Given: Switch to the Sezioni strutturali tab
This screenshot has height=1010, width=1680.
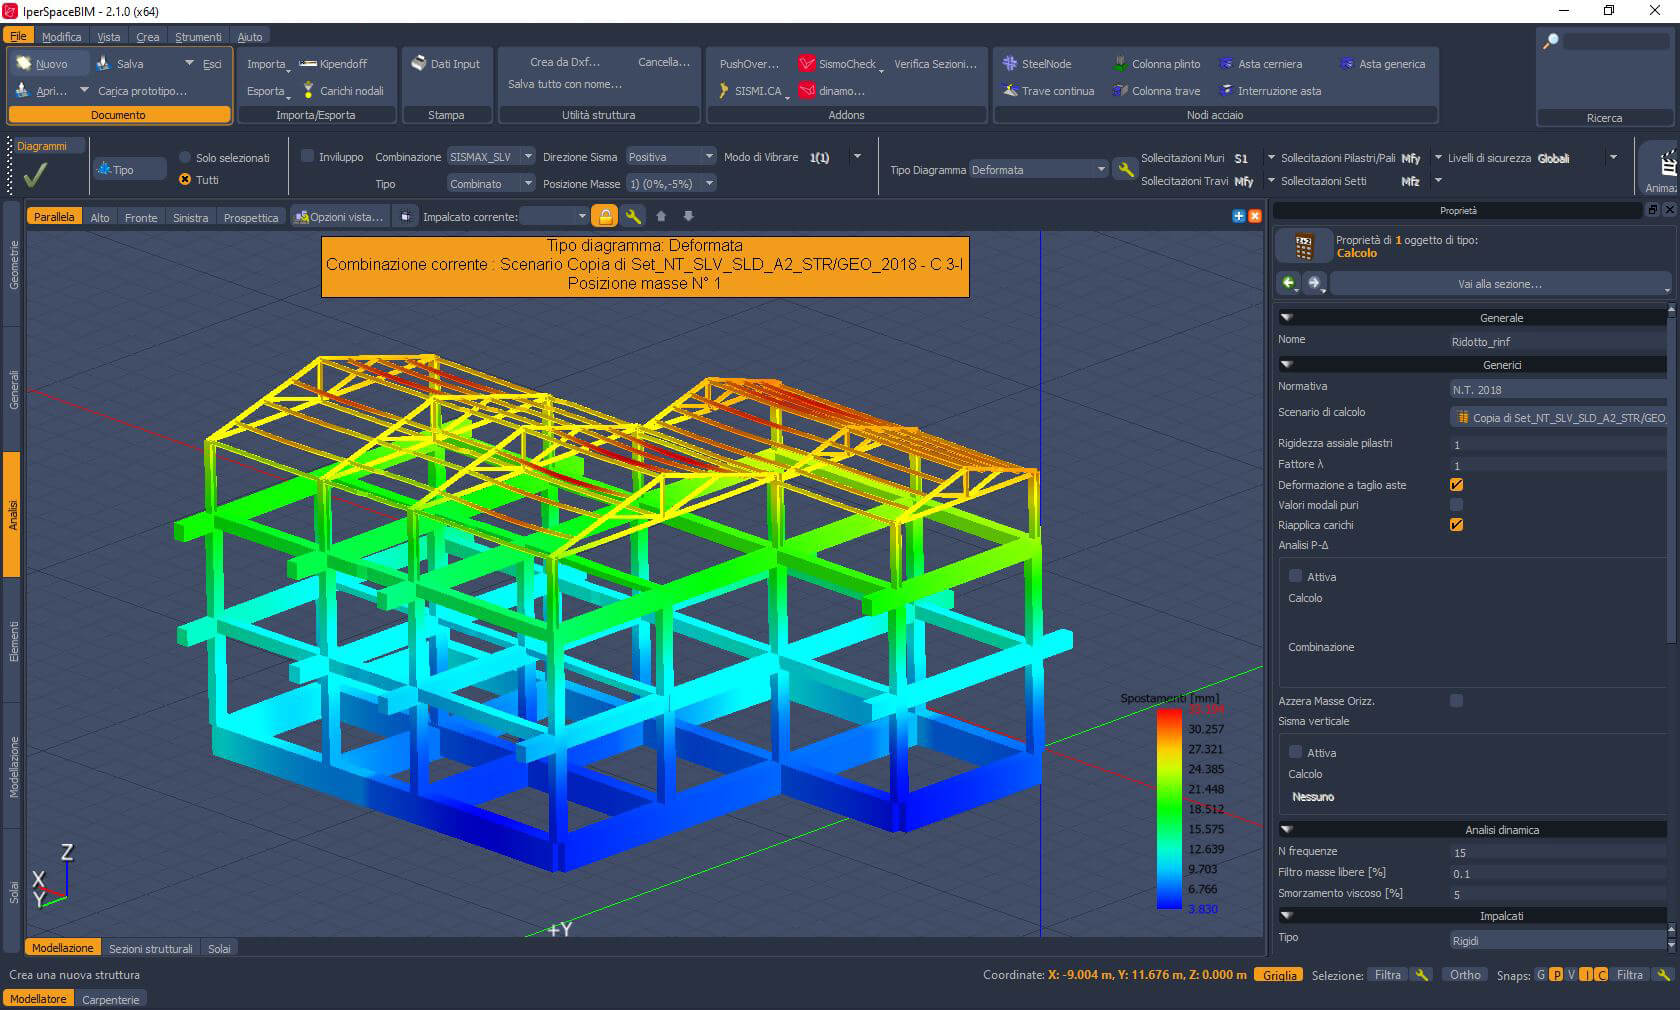Looking at the screenshot, I should (150, 948).
